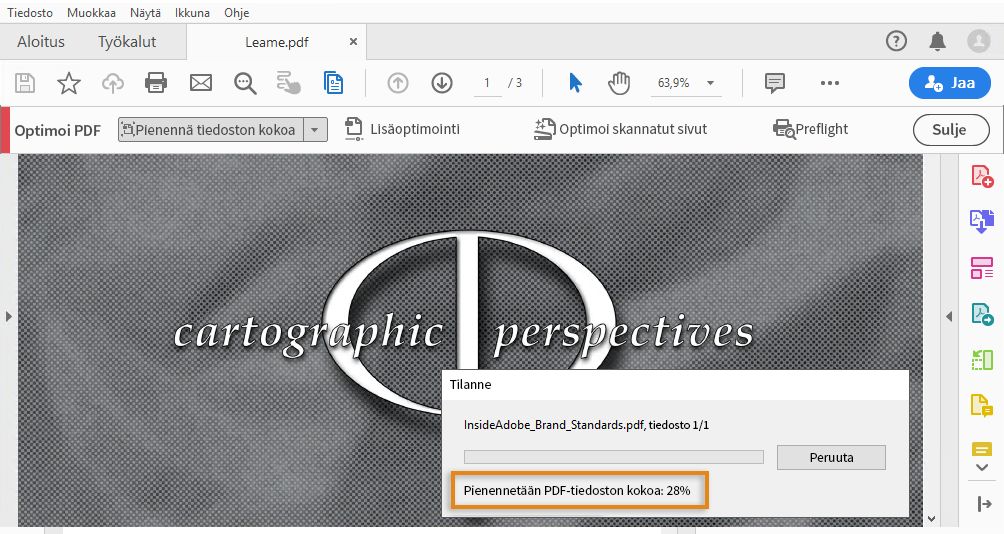Click the fill and sign toolbar icon
Screen dimensions: 1004x534
[289, 83]
